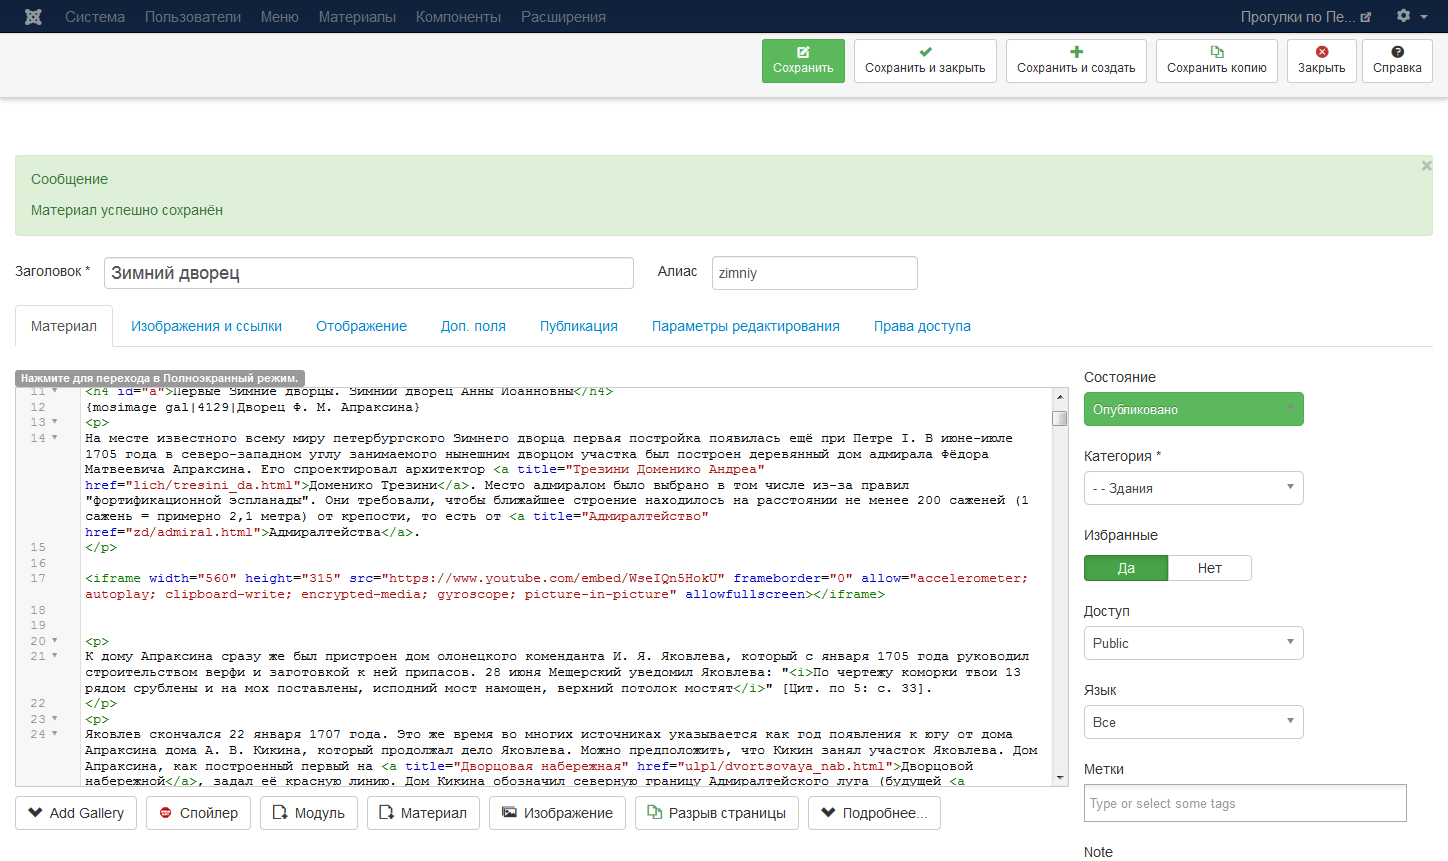This screenshot has height=861, width=1448.
Task: Click the Joomla logo icon
Action: pyautogui.click(x=33, y=17)
